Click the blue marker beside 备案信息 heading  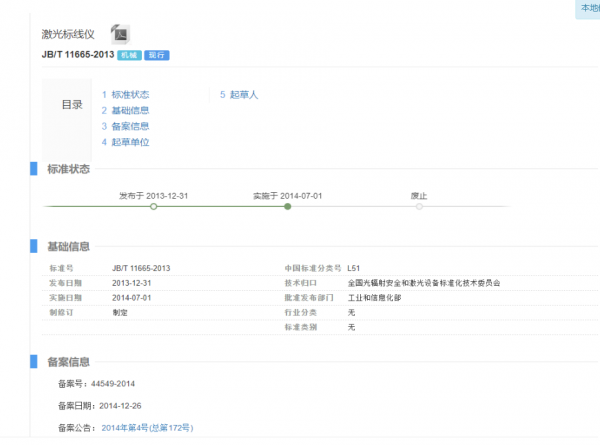[34, 361]
